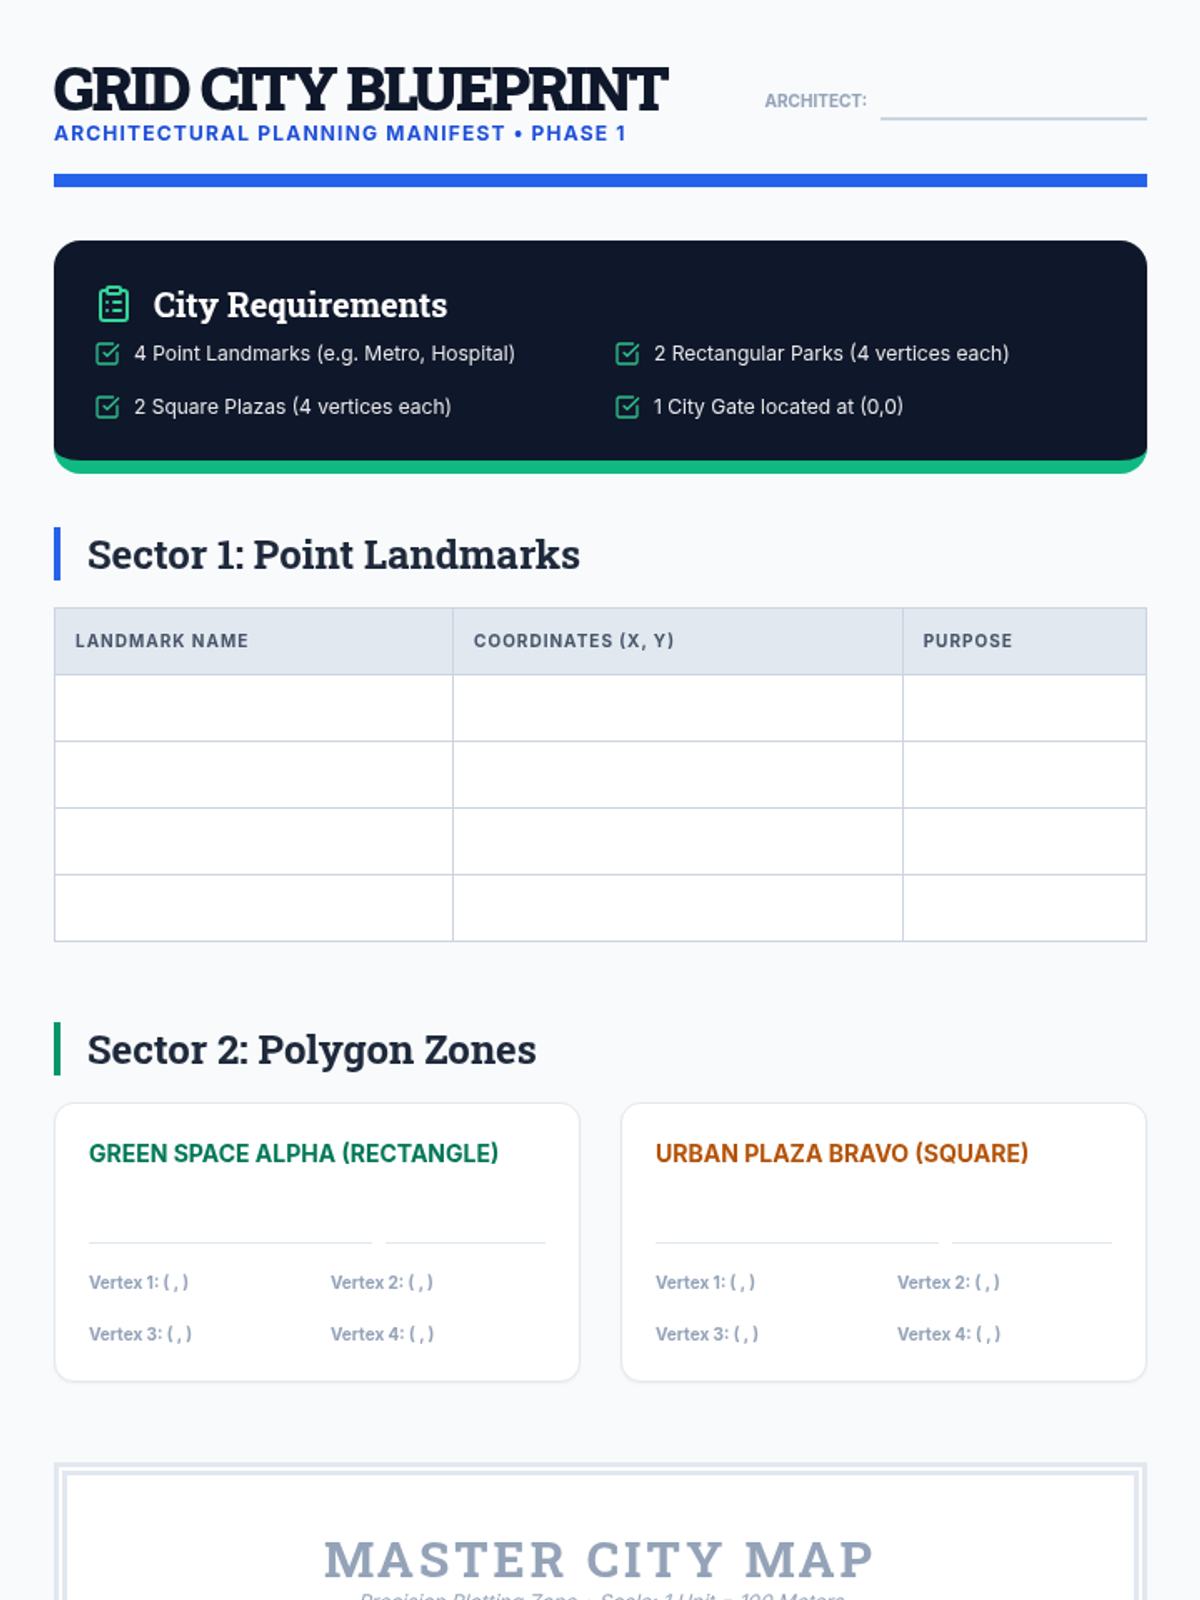Screen dimensions: 1200x1600
Task: Click the City Requirements clipboard icon
Action: [x=114, y=304]
